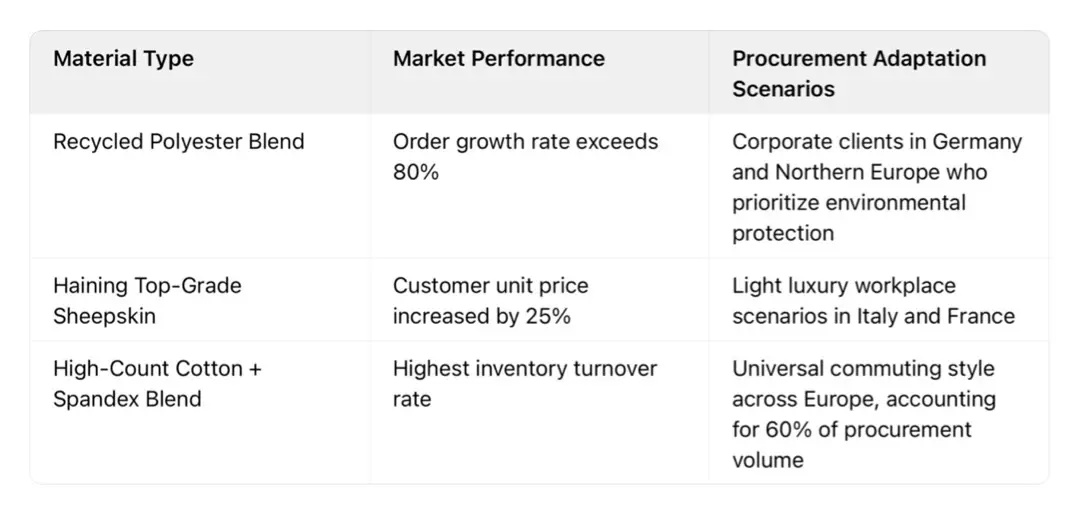Select the universal commuting style cell
The image size is (1080, 516).
pyautogui.click(x=863, y=414)
